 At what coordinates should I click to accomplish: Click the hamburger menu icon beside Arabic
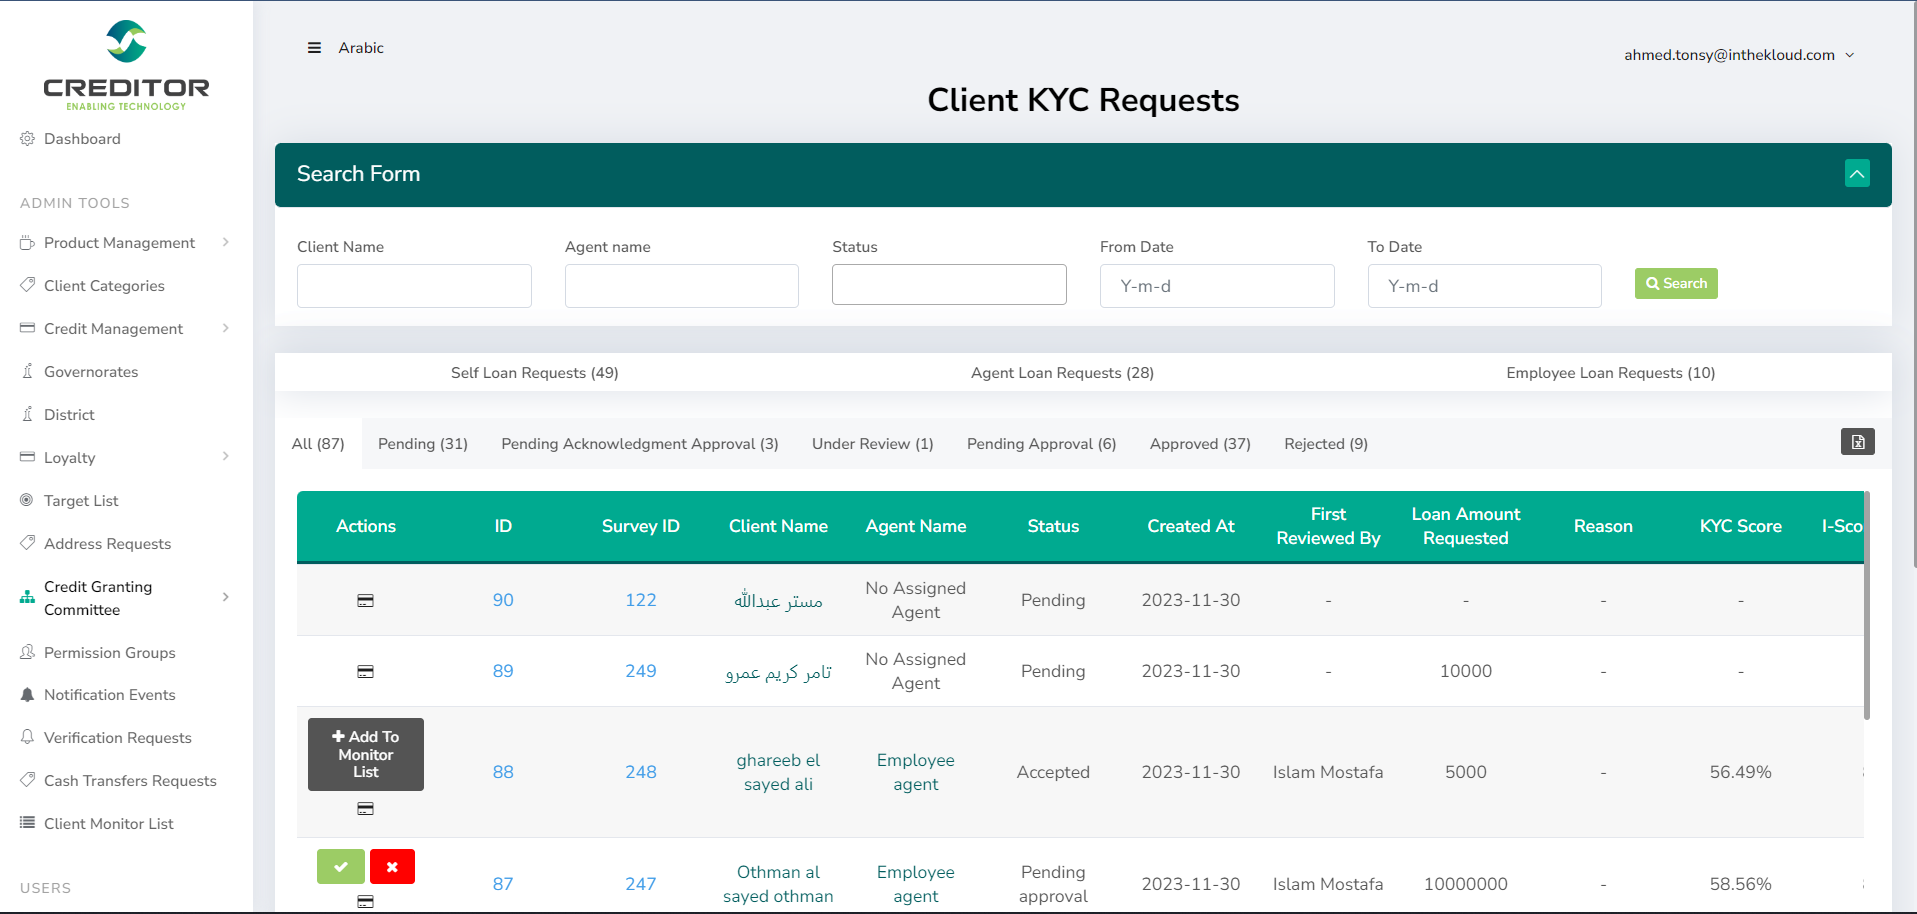pos(314,48)
